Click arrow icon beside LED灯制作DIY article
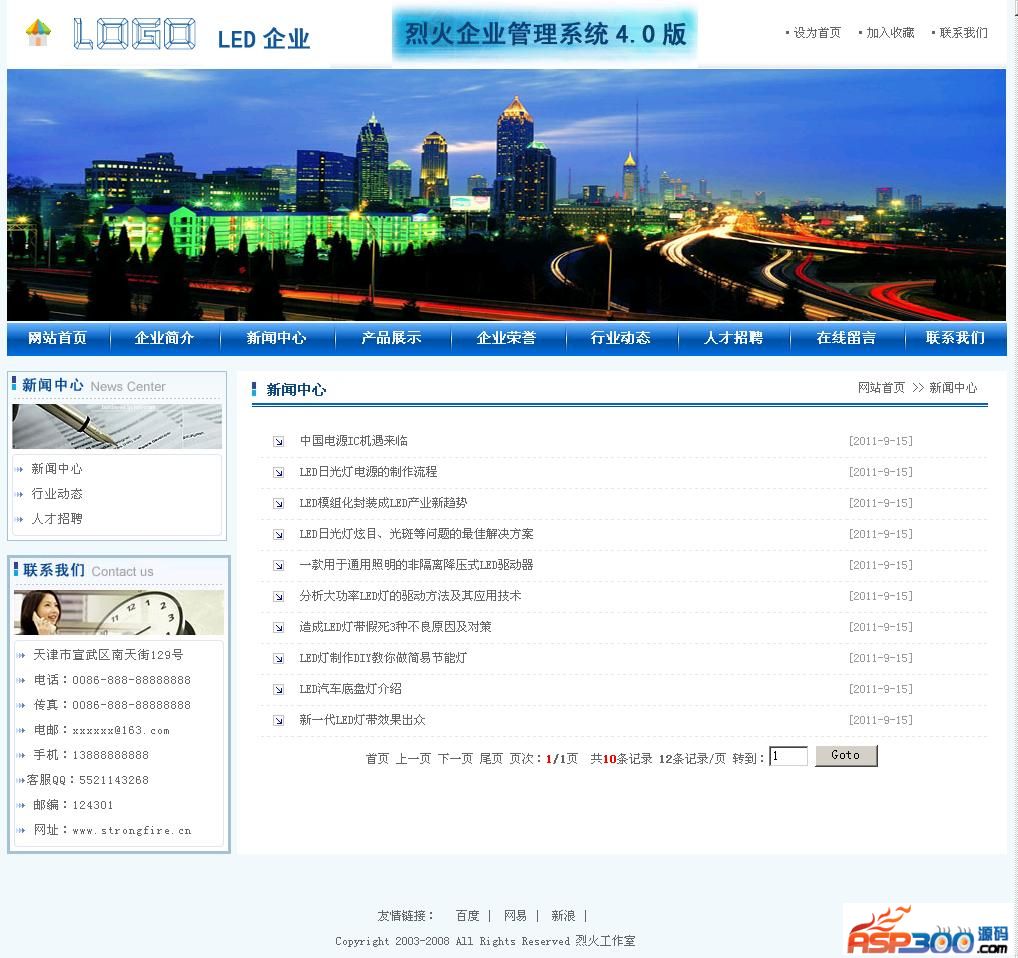This screenshot has width=1018, height=958. (x=279, y=658)
